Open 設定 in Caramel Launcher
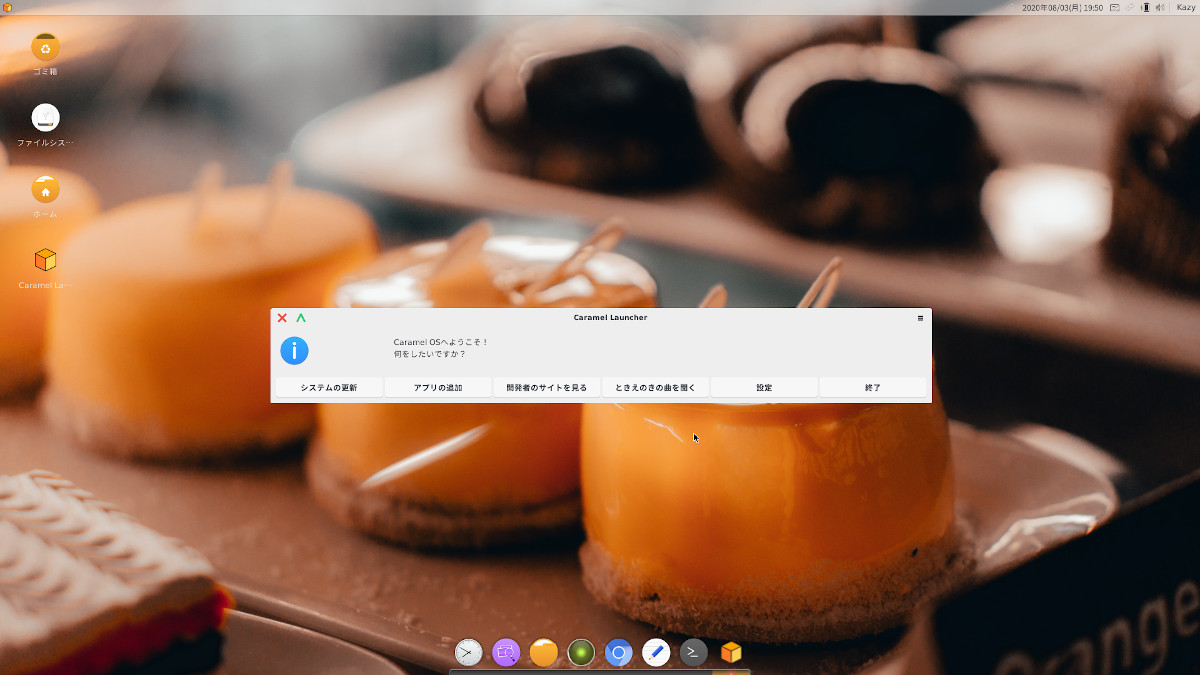Image resolution: width=1200 pixels, height=675 pixels. tap(764, 387)
